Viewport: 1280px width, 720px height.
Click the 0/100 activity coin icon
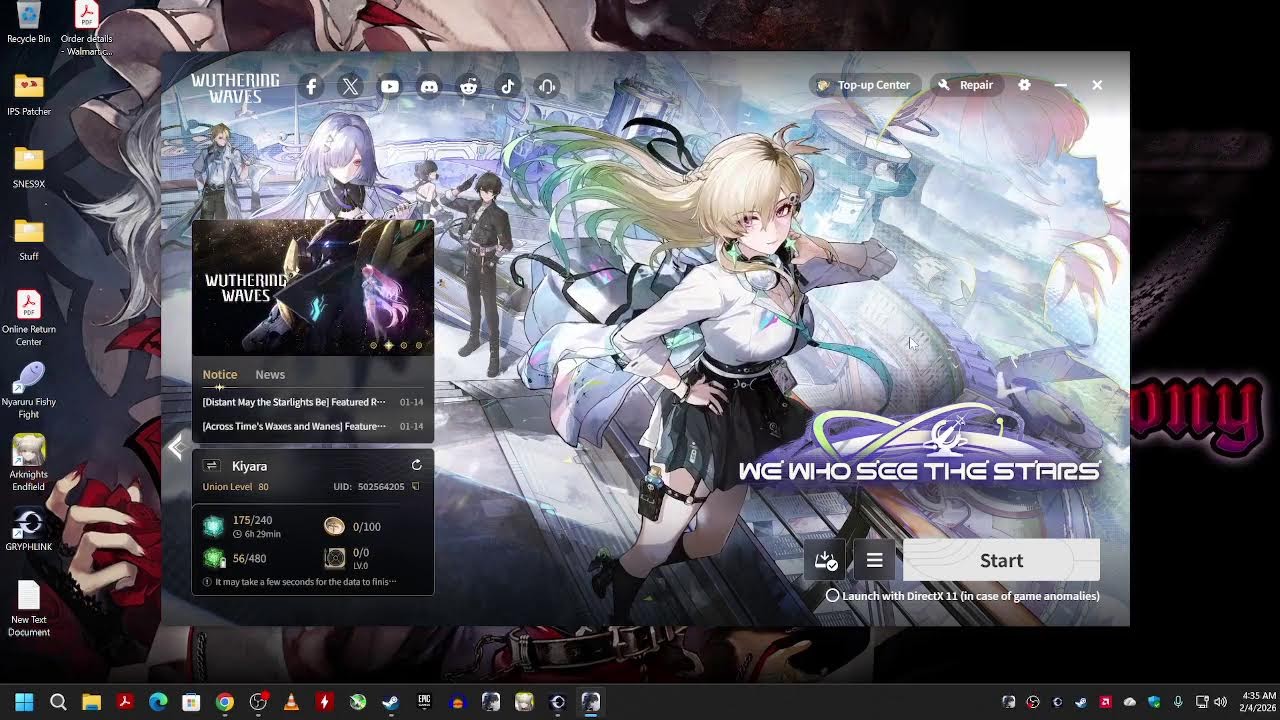(334, 526)
